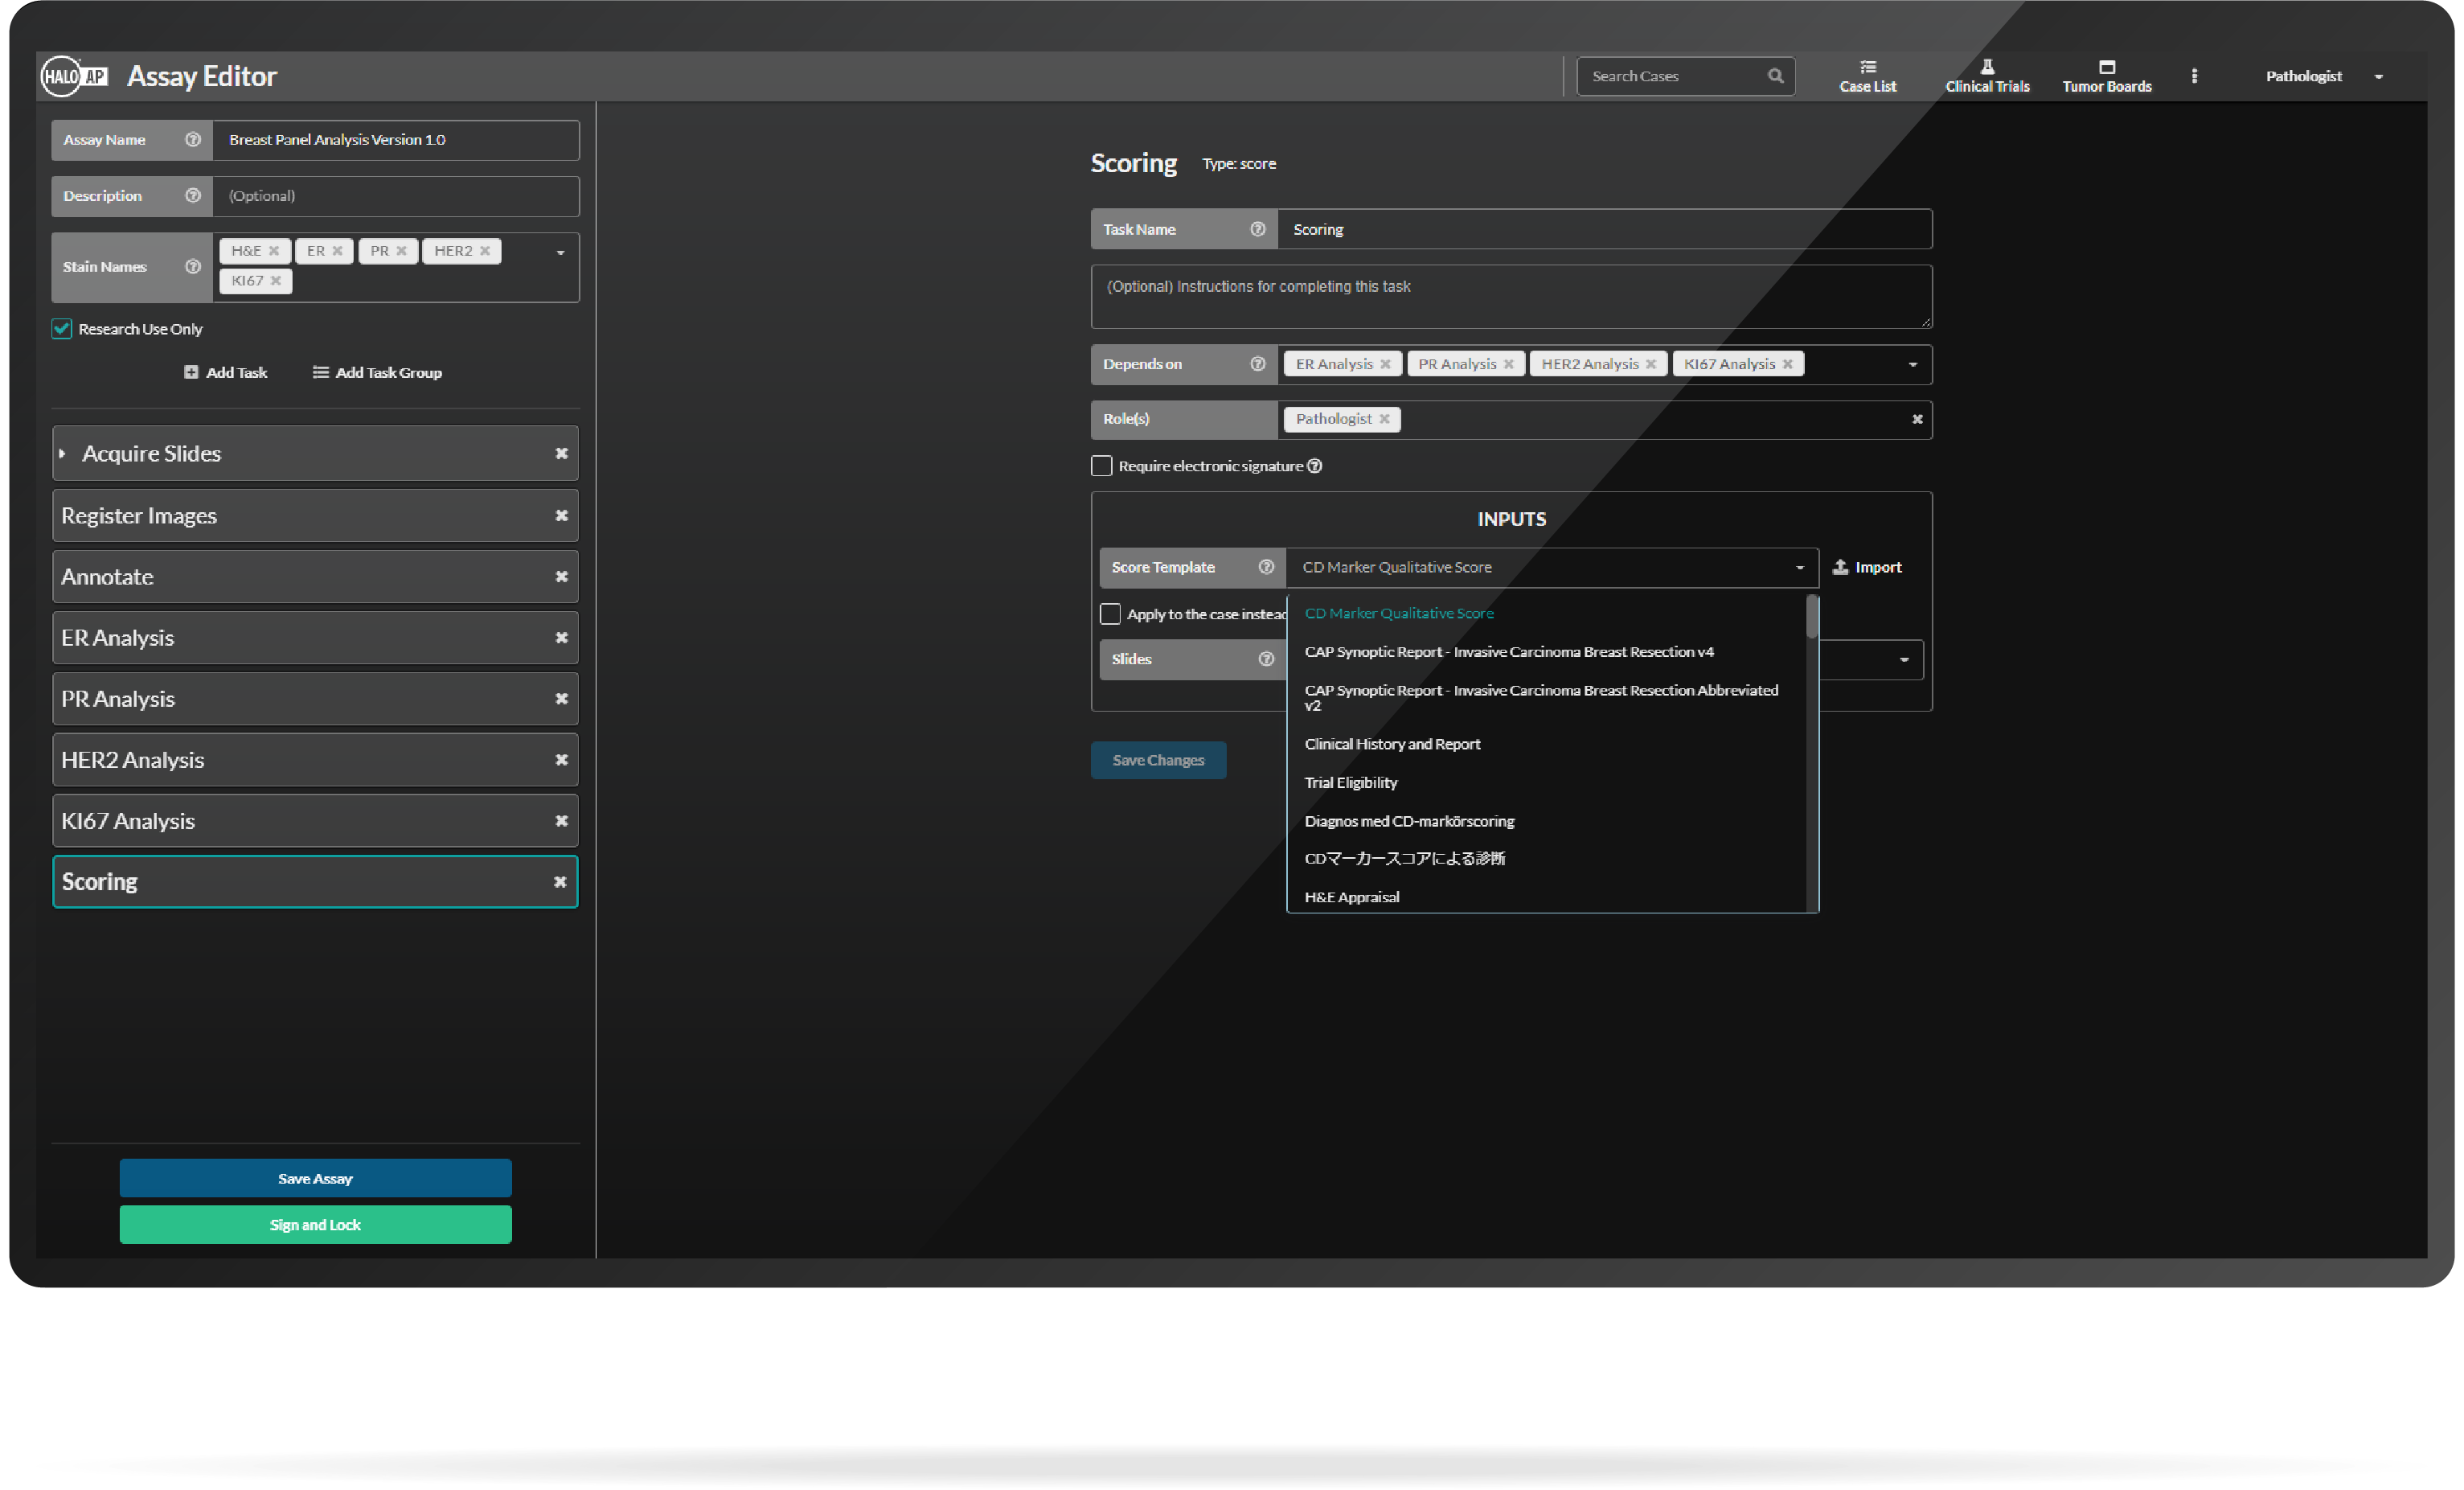Remove the ER stain tag

(338, 251)
